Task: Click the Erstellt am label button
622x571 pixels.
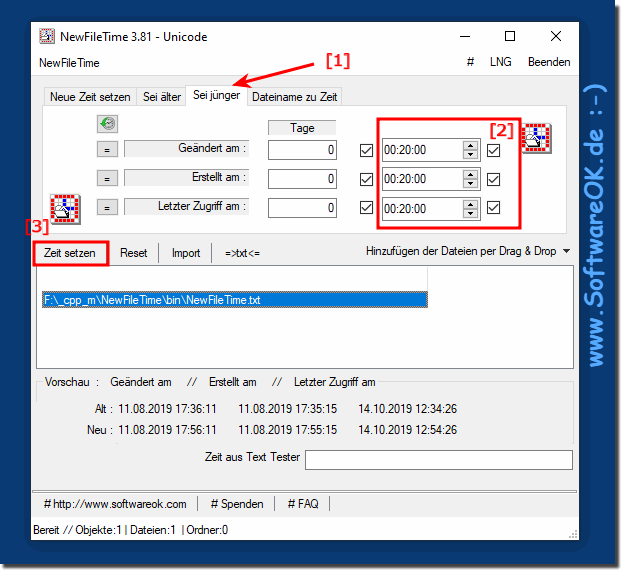Action: coord(186,177)
